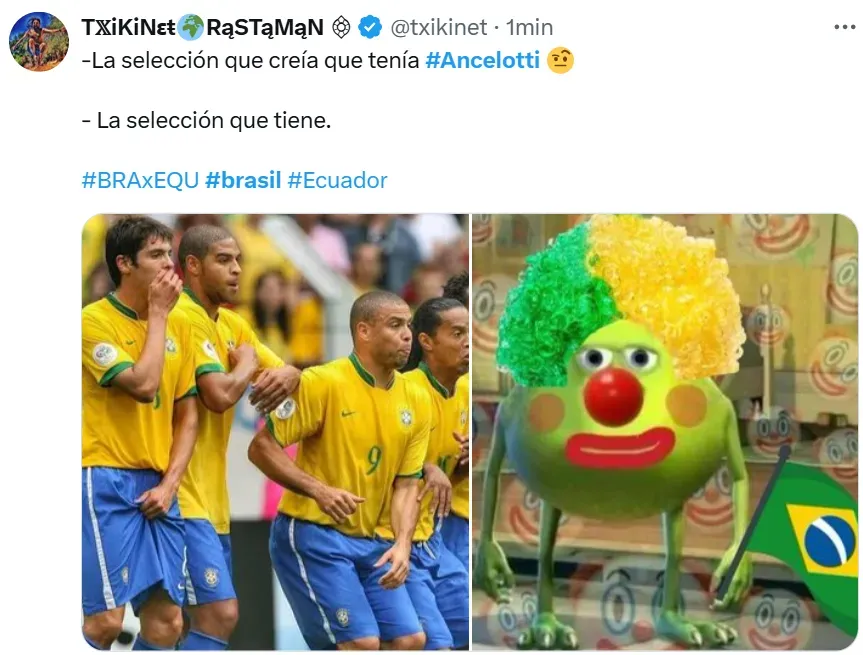This screenshot has width=863, height=655.
Task: Click the blue verified checkmark badge
Action: coord(370,27)
